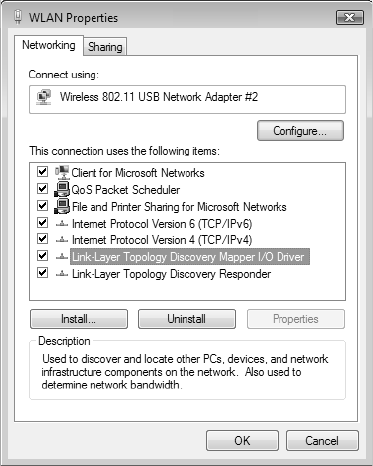Click the wireless network adapter icon
373x466 pixels.
click(44, 97)
